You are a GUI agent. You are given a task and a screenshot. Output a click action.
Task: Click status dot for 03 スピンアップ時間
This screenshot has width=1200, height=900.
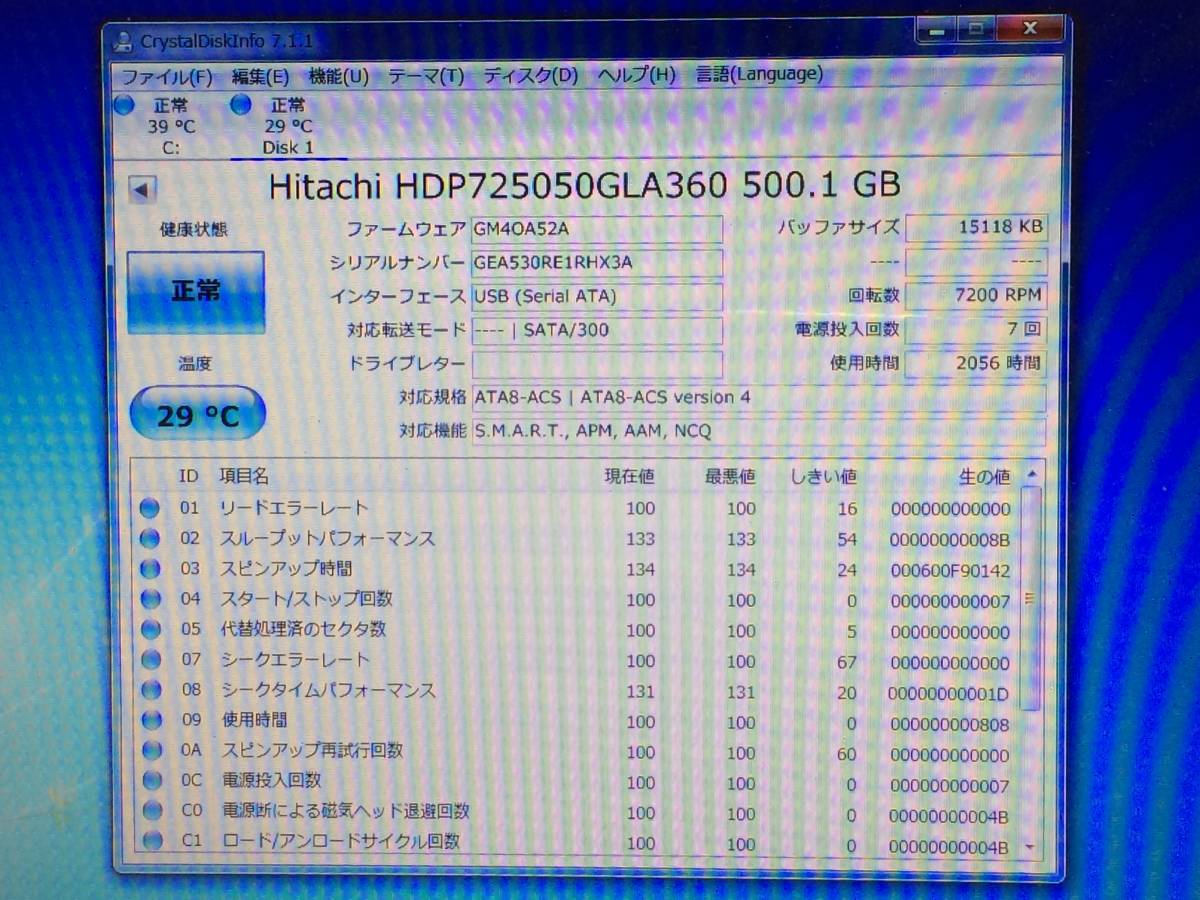150,569
